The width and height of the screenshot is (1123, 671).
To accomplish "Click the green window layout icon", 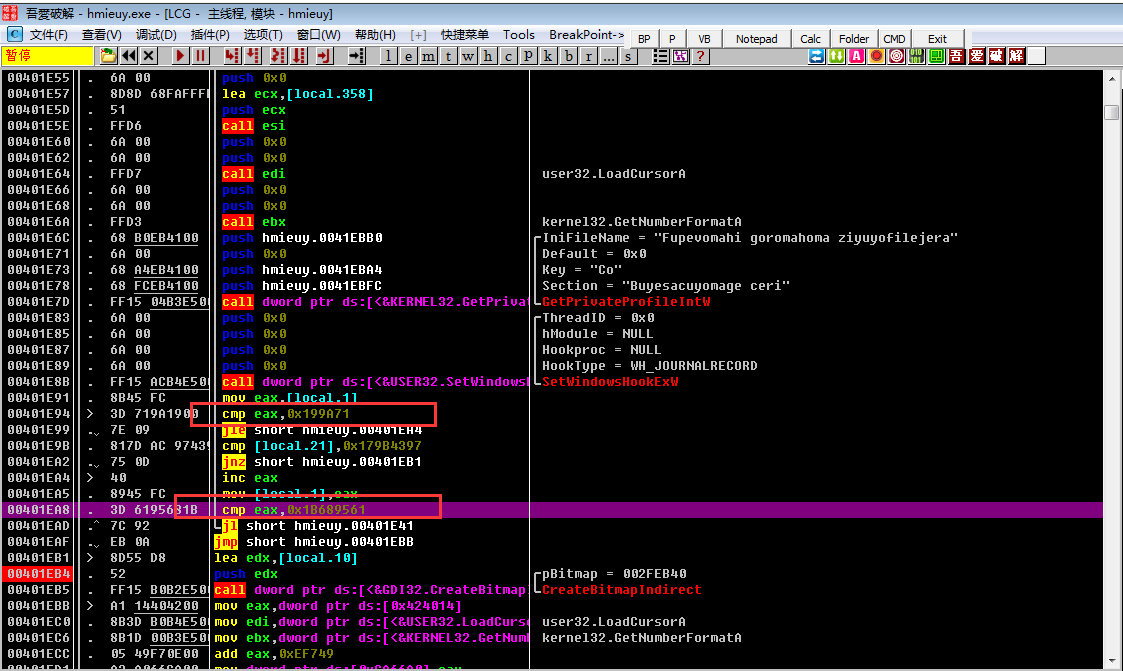I will [937, 56].
